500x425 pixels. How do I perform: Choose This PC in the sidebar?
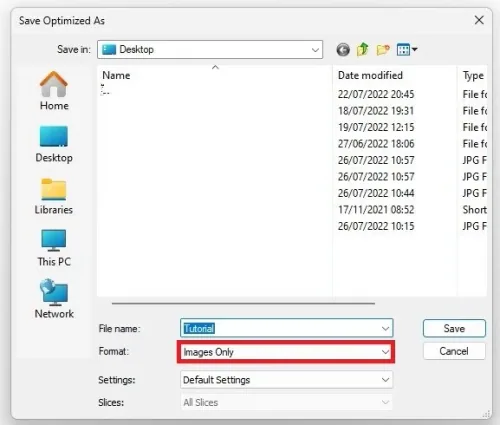(54, 248)
